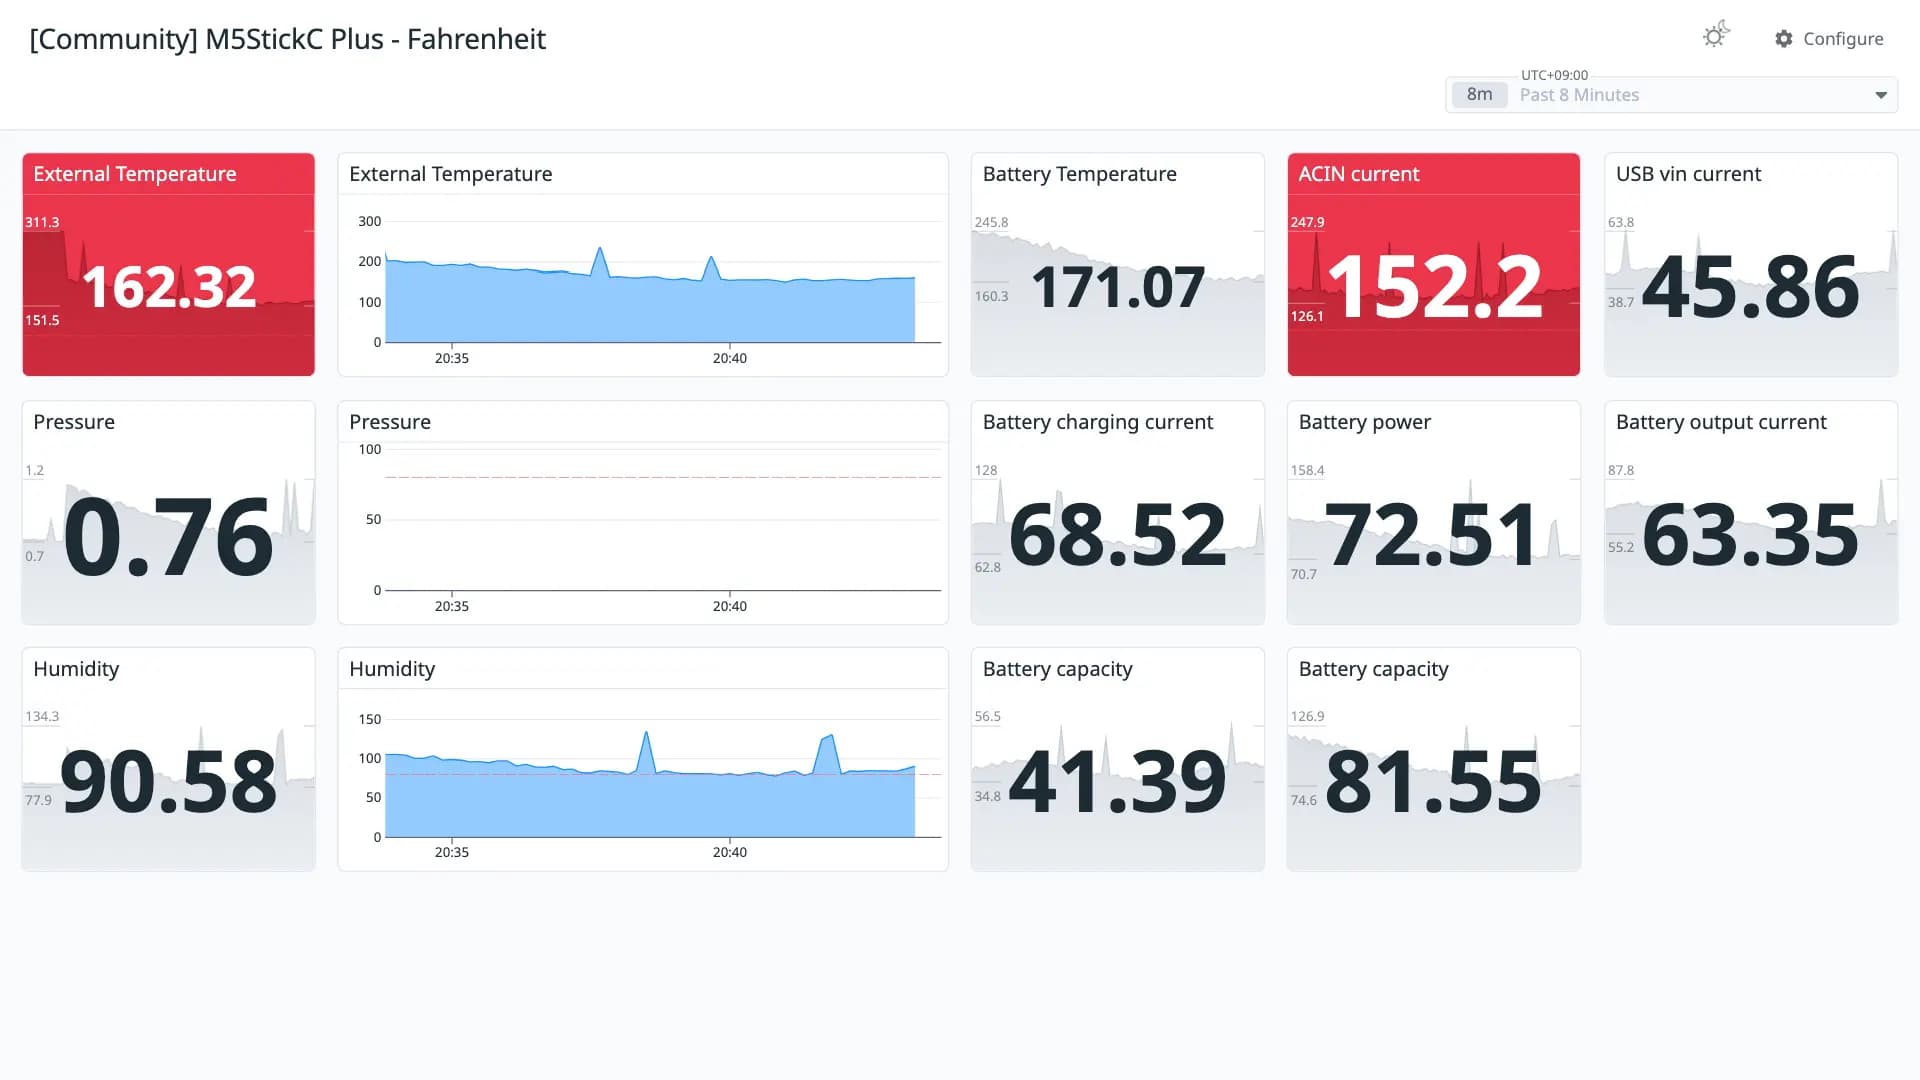1920x1080 pixels.
Task: Select the 8m time badge
Action: (1479, 95)
